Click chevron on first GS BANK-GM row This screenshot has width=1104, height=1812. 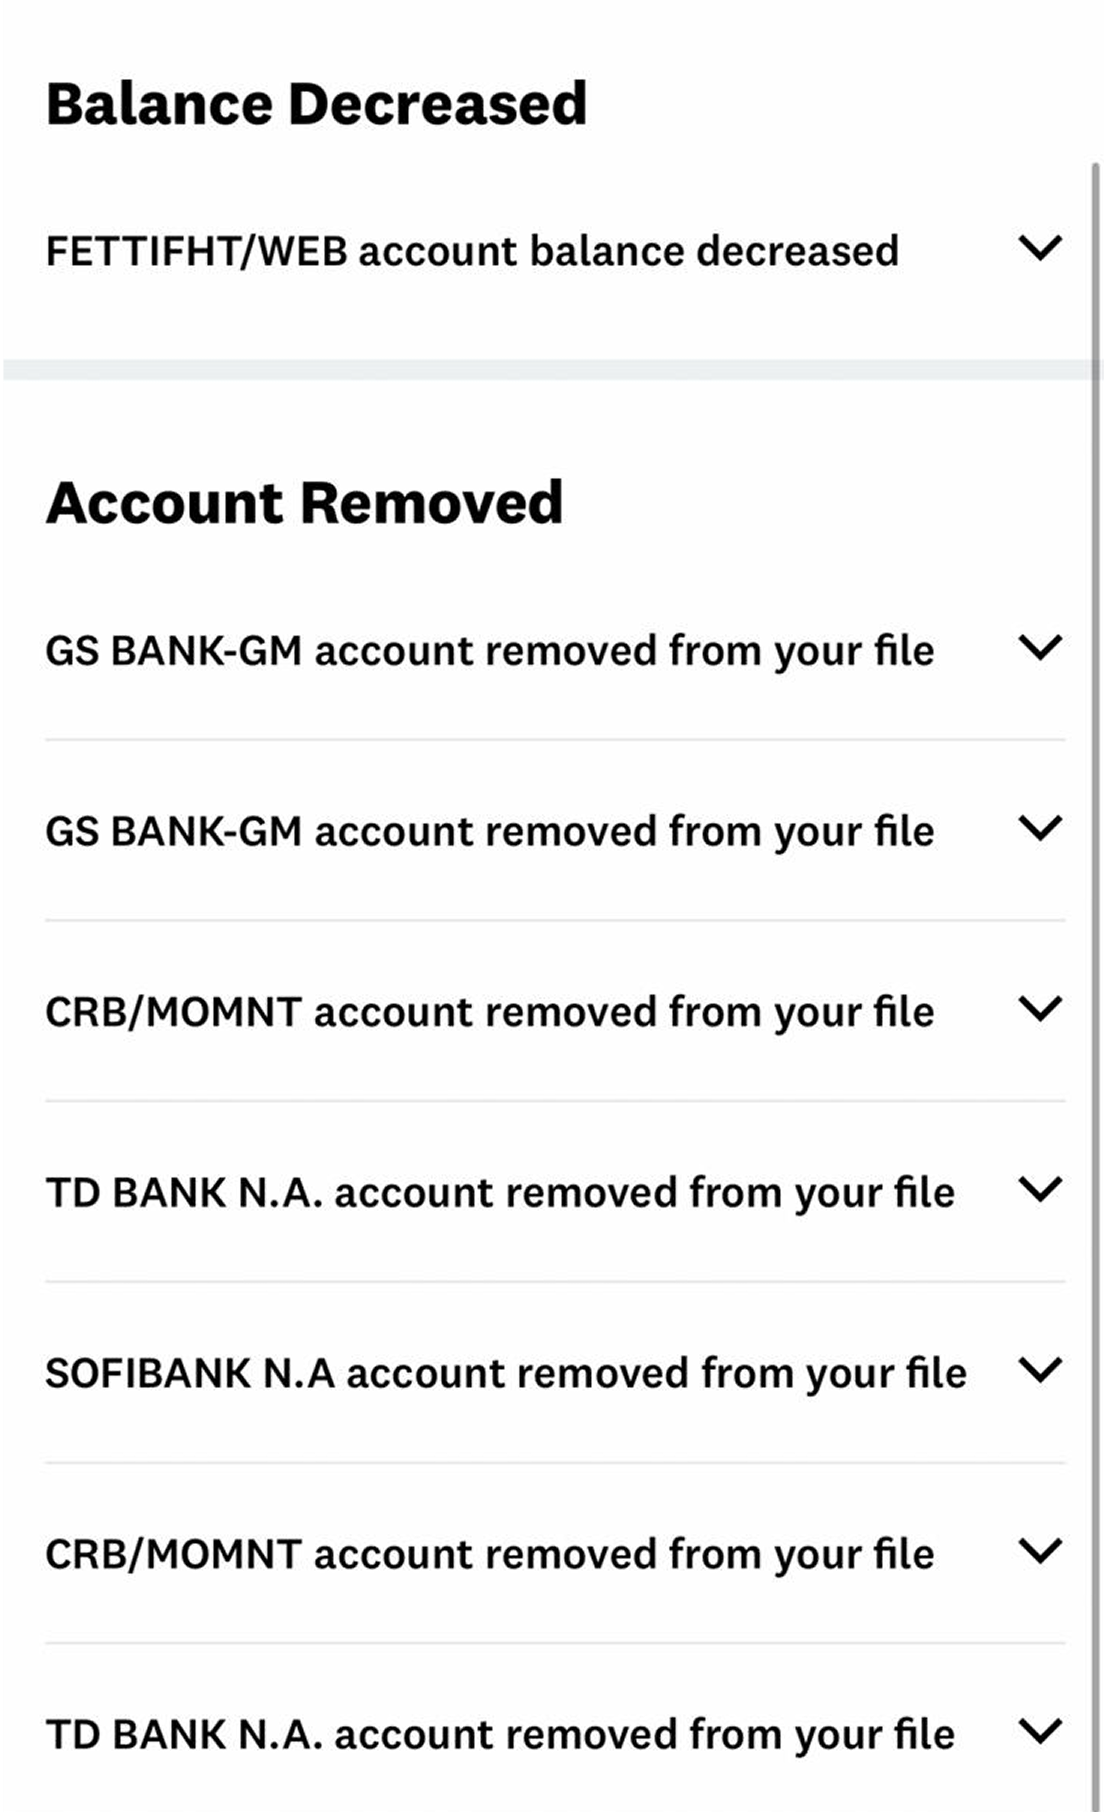pos(1040,648)
